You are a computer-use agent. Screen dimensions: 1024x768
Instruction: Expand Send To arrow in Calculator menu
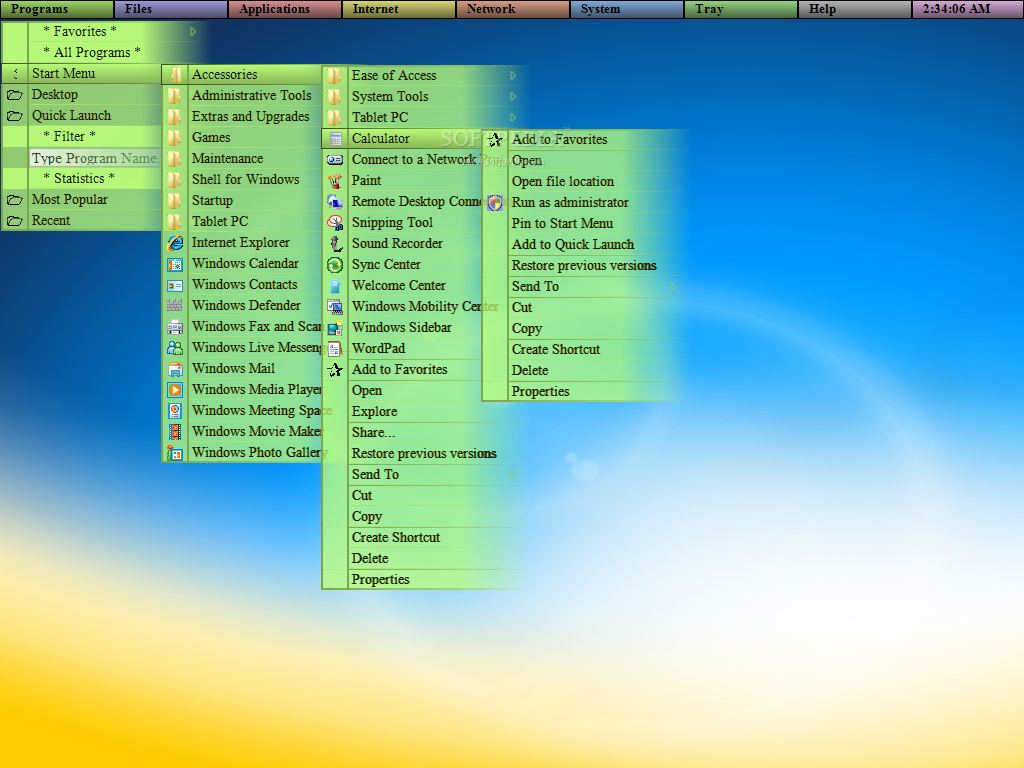click(x=672, y=286)
